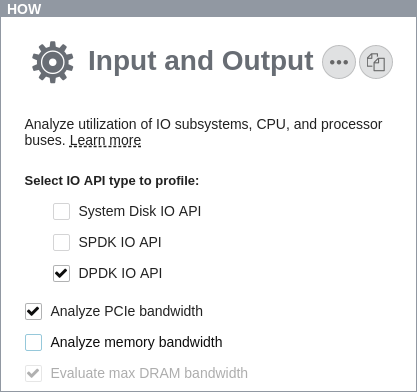Click the analysis description text

203,132
